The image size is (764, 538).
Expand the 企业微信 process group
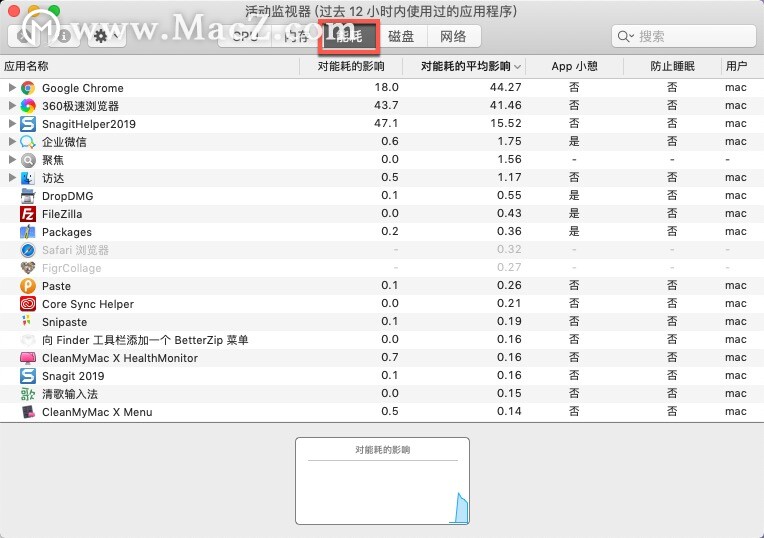12,141
